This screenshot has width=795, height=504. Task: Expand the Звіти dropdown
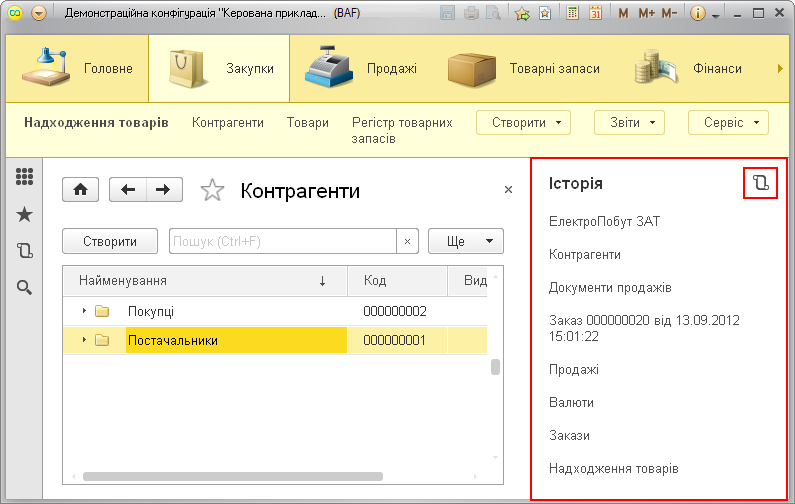click(629, 123)
